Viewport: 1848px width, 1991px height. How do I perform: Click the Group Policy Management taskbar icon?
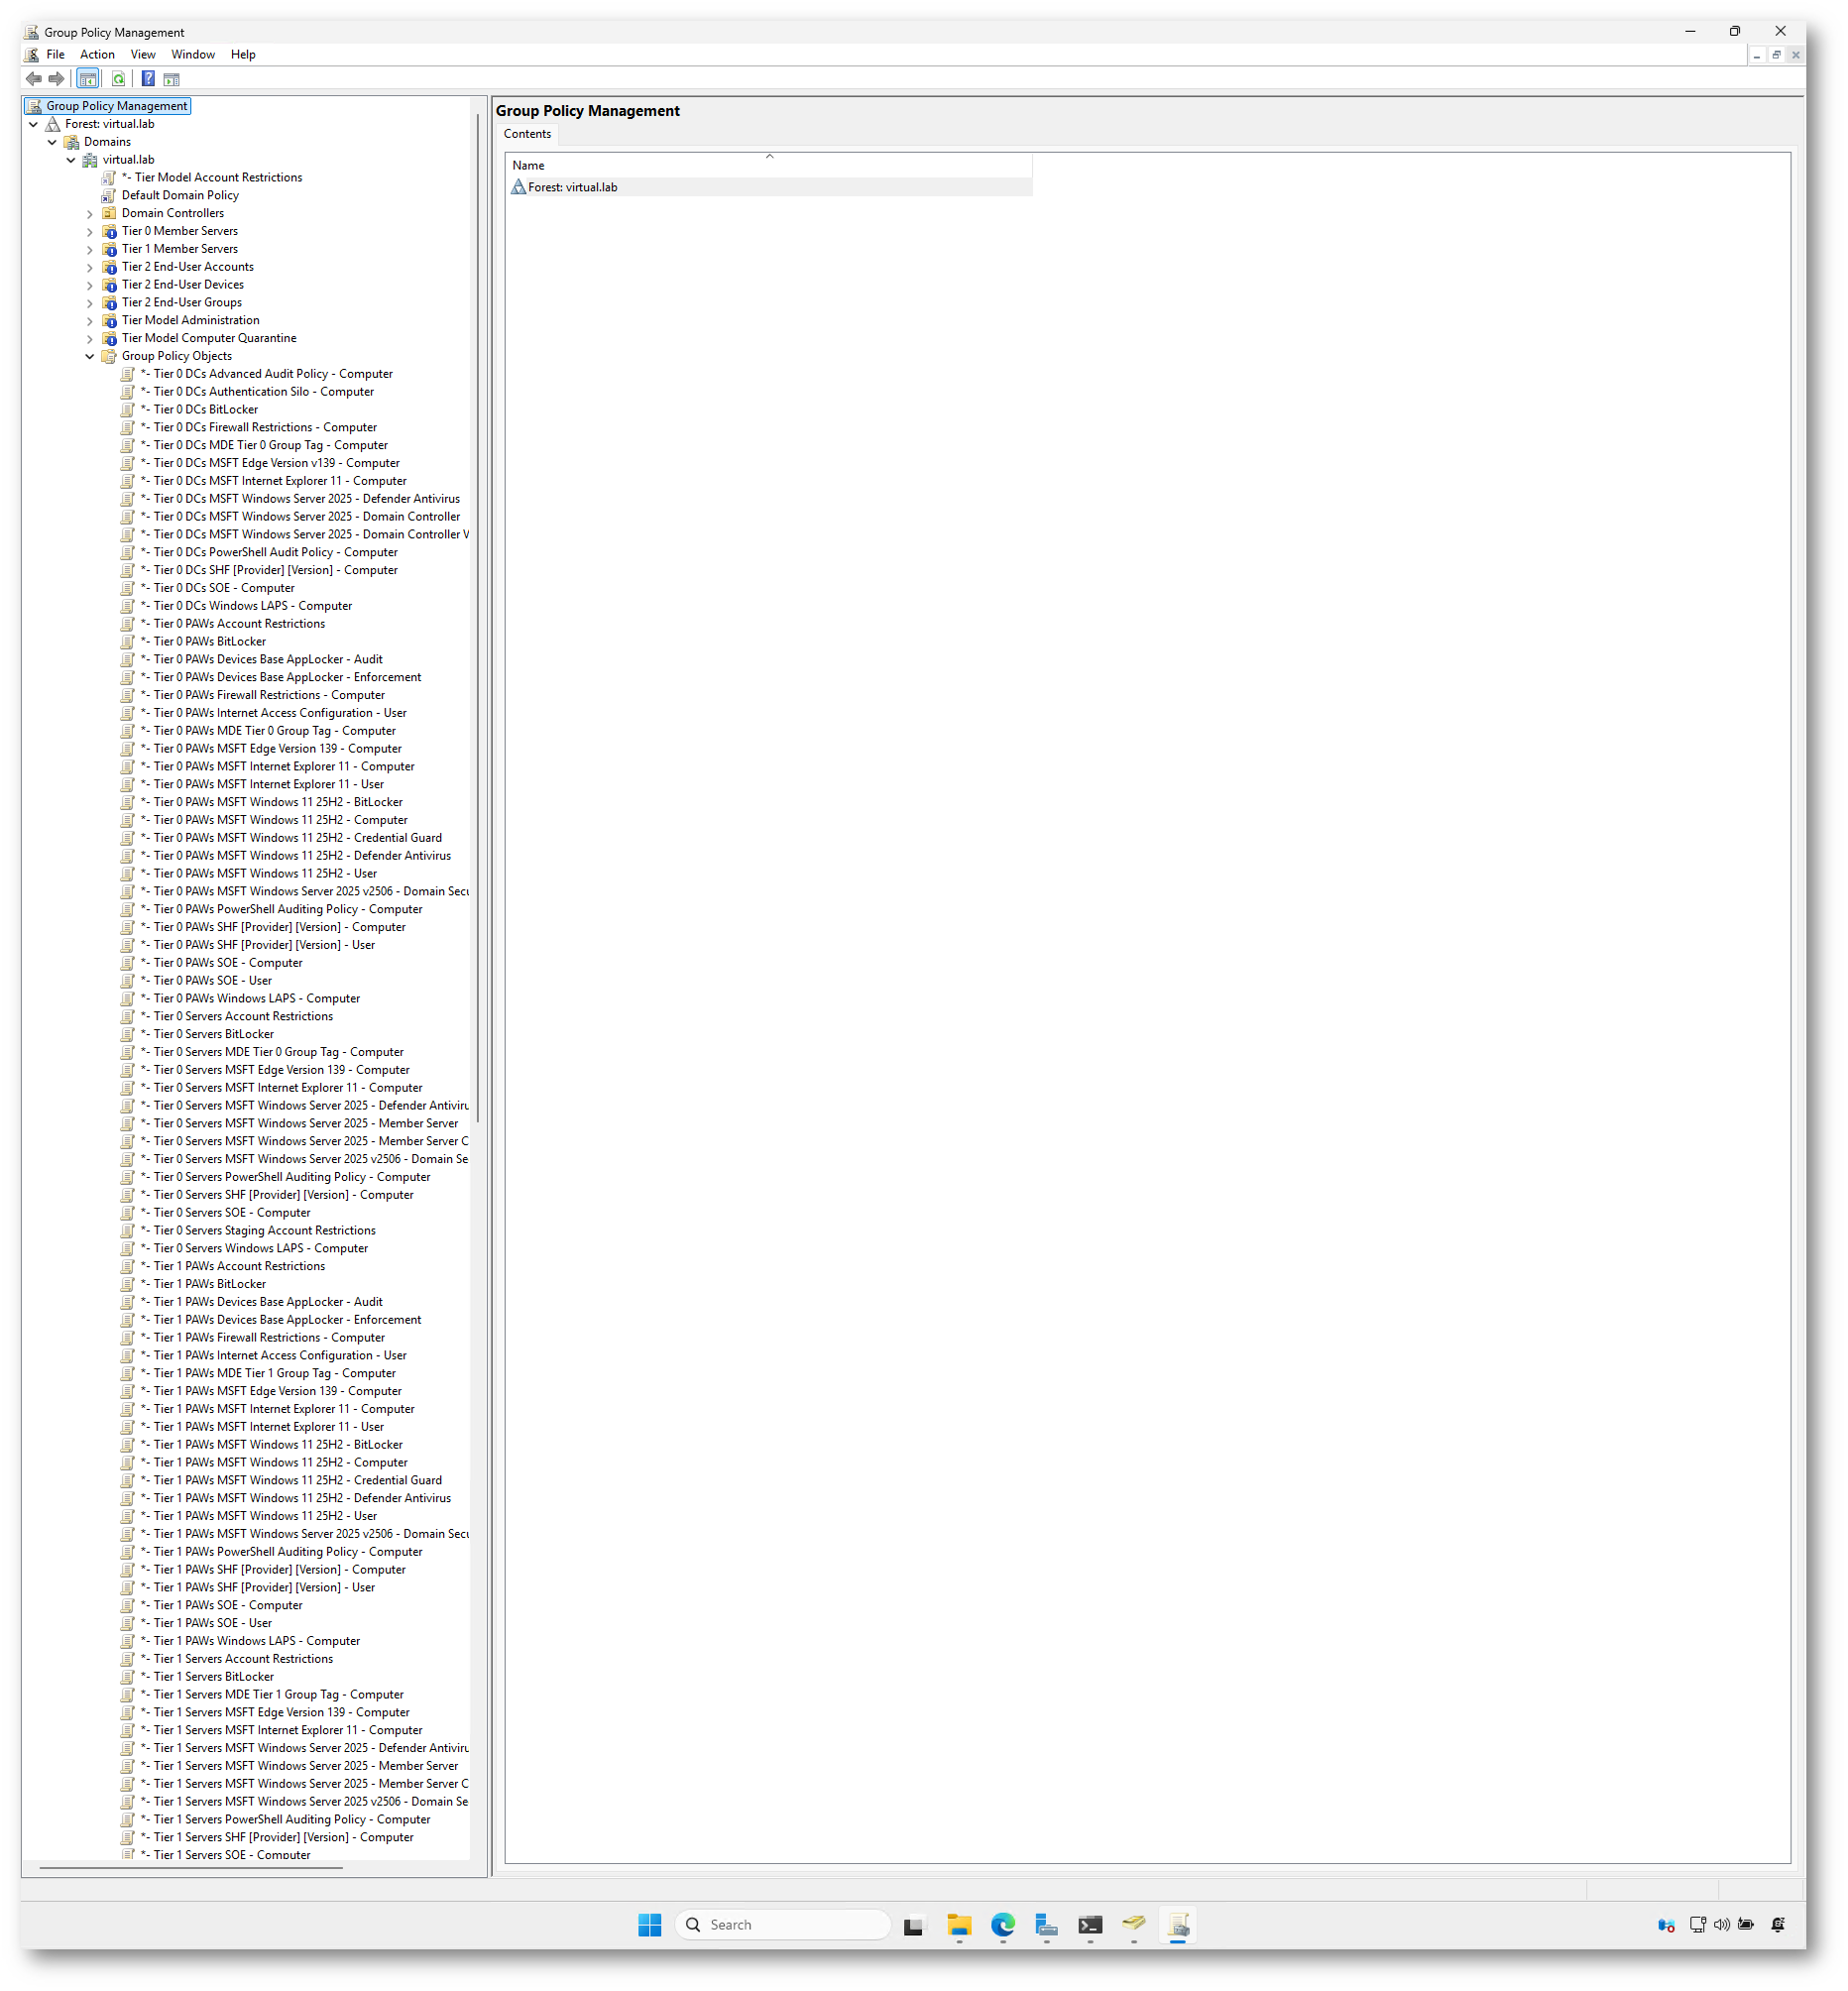[x=1178, y=1924]
